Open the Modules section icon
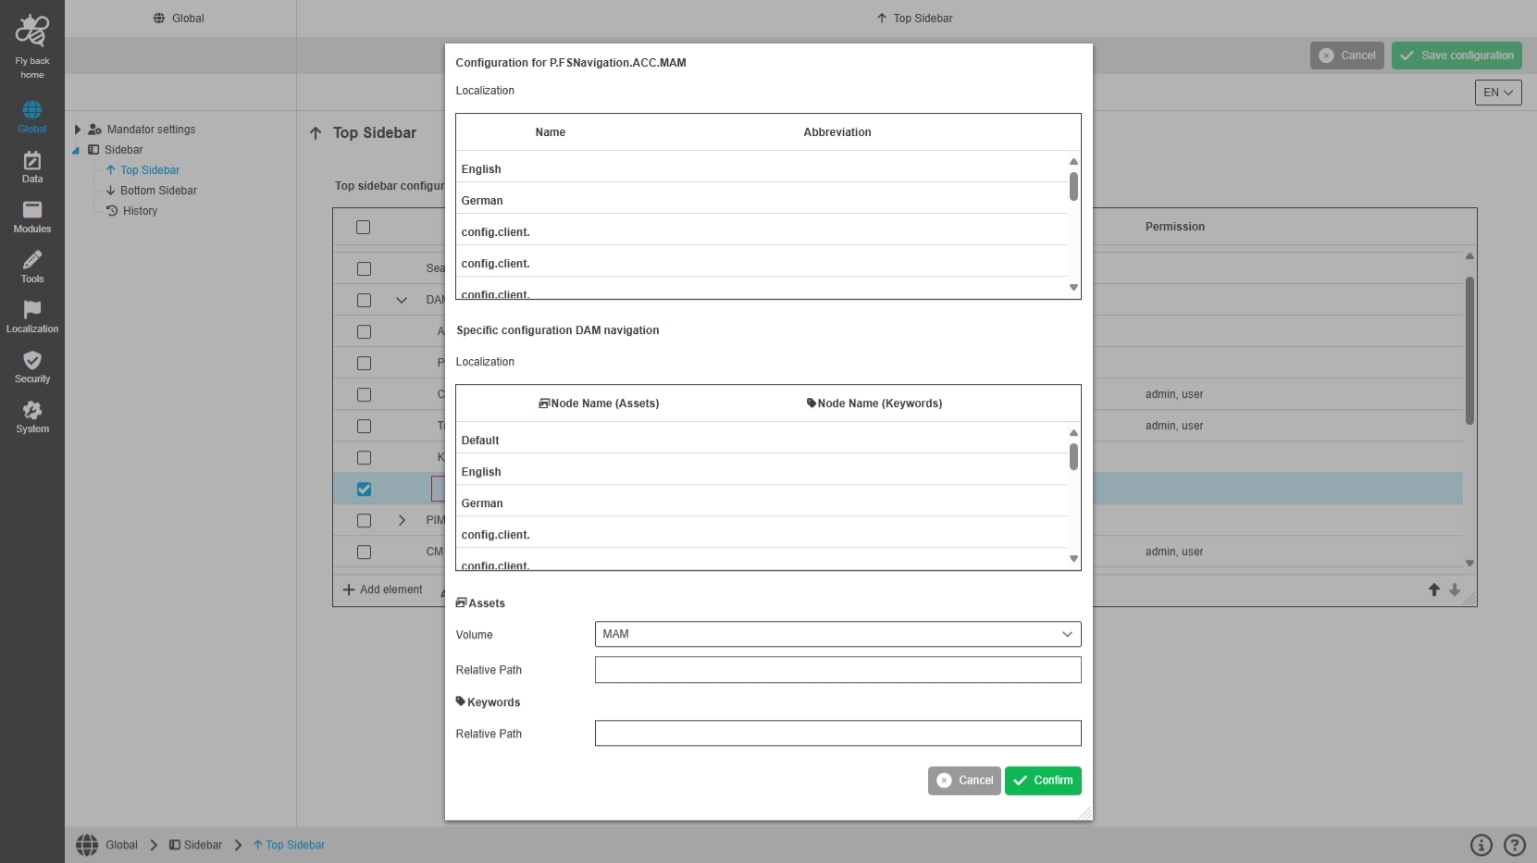 click(32, 211)
